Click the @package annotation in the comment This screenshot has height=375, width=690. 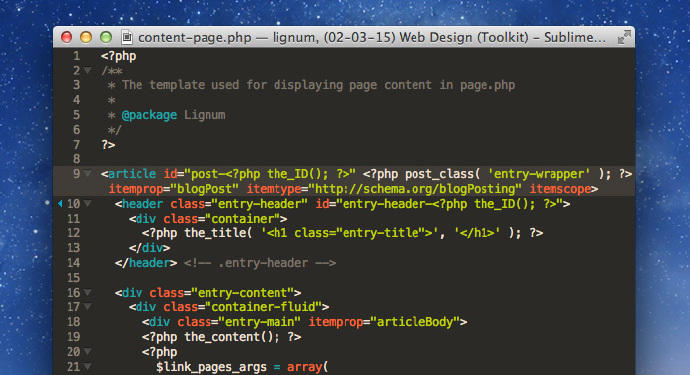(149, 115)
